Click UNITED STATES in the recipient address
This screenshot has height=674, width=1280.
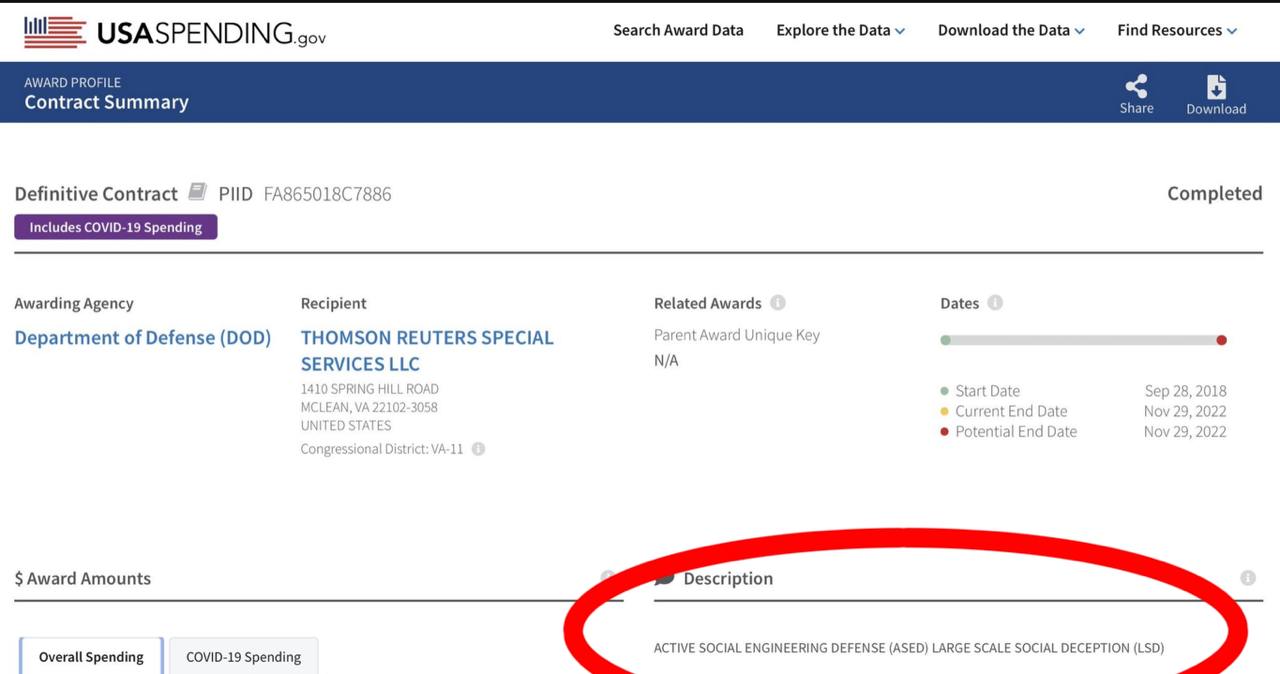tap(346, 425)
